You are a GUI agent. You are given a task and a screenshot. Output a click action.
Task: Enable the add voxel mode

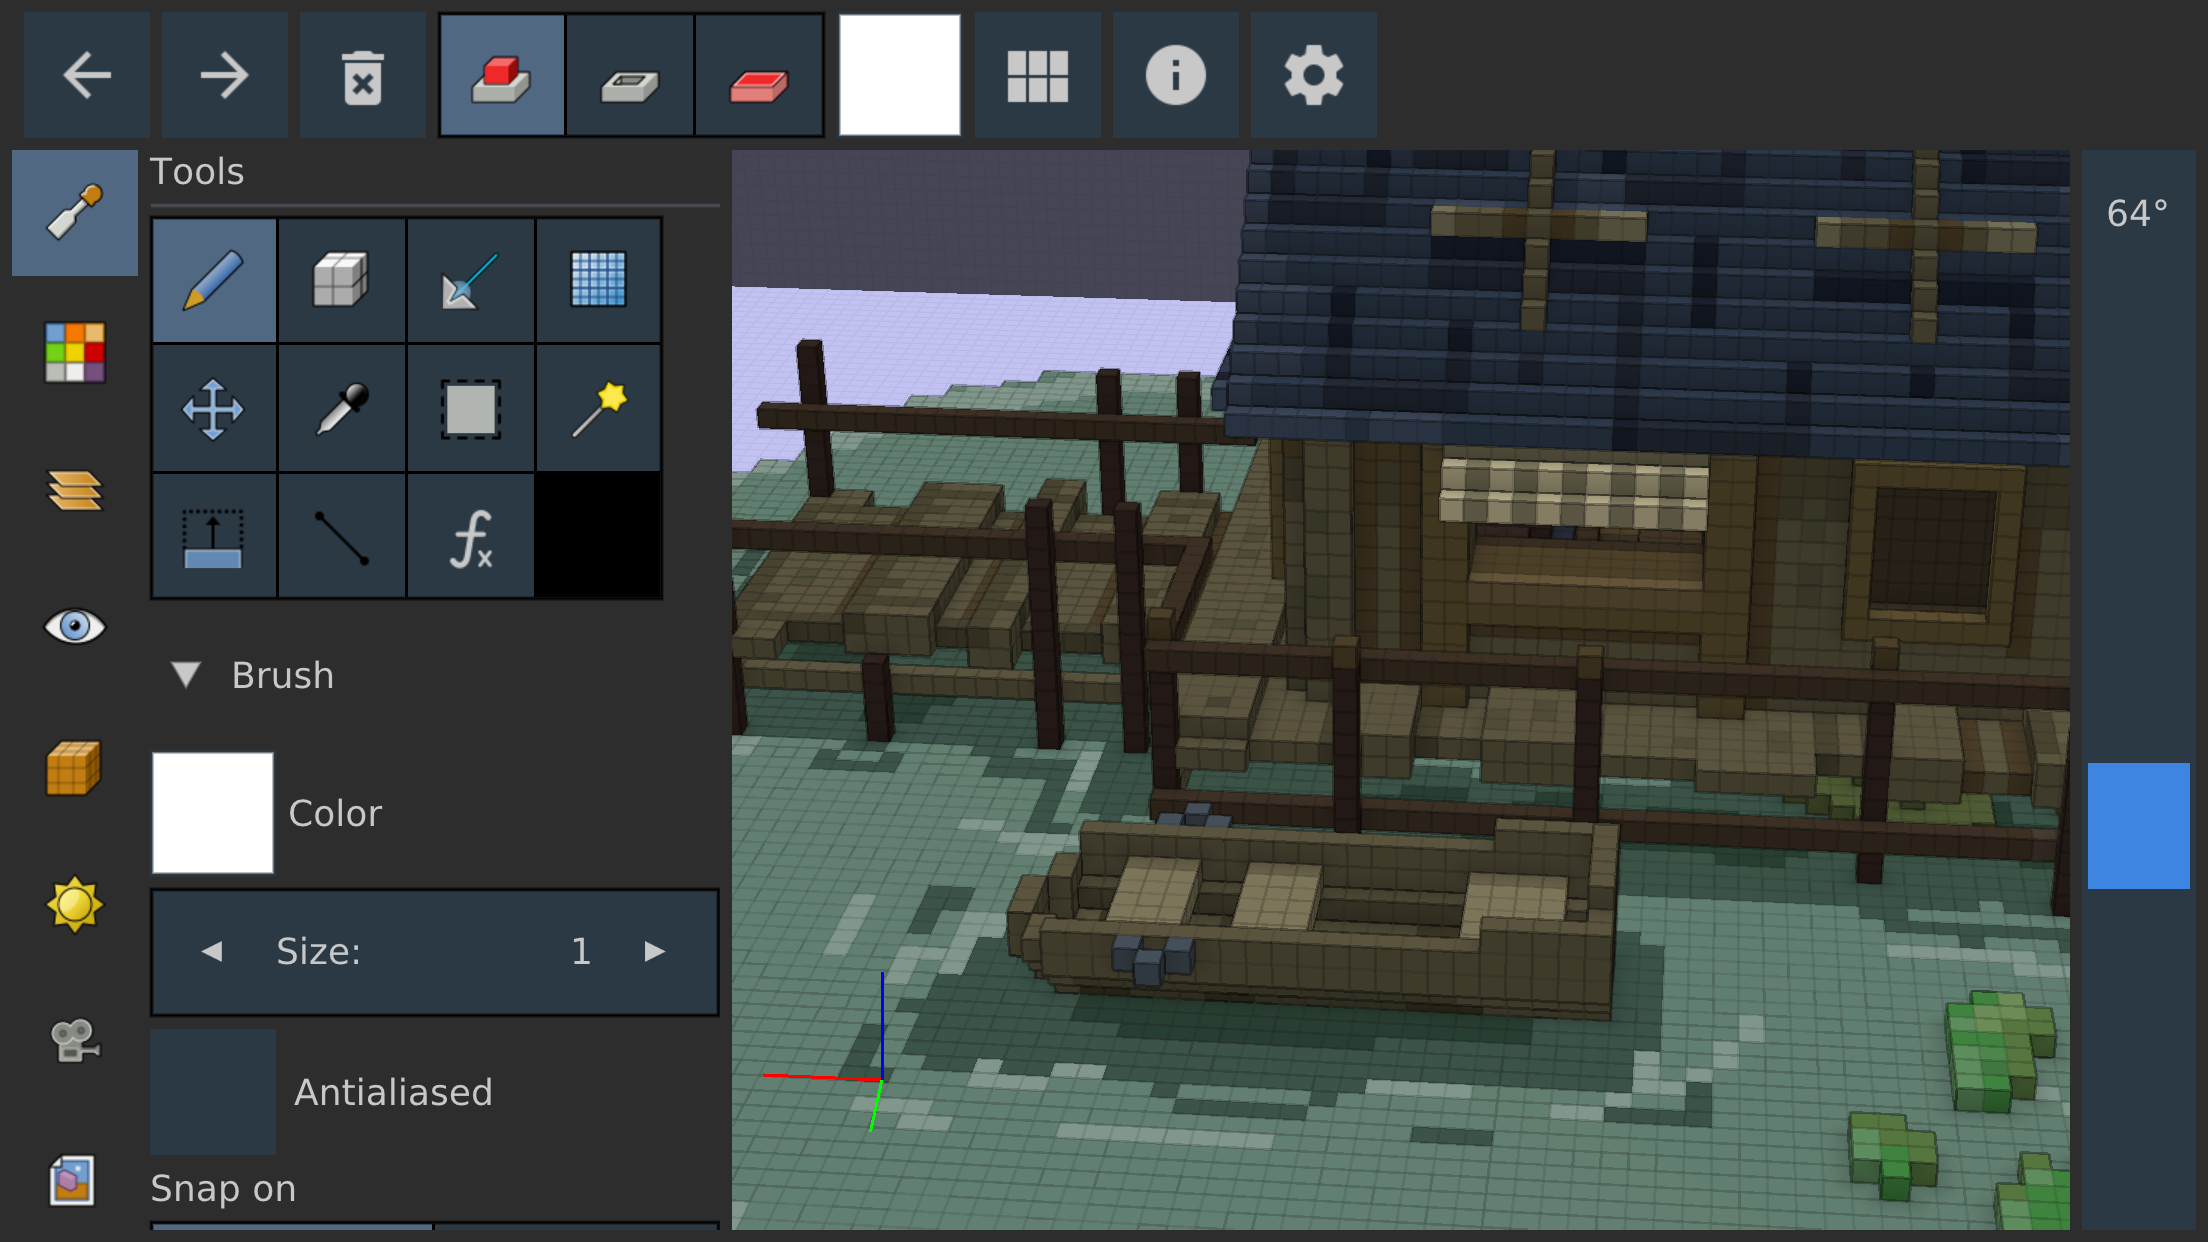pos(502,76)
